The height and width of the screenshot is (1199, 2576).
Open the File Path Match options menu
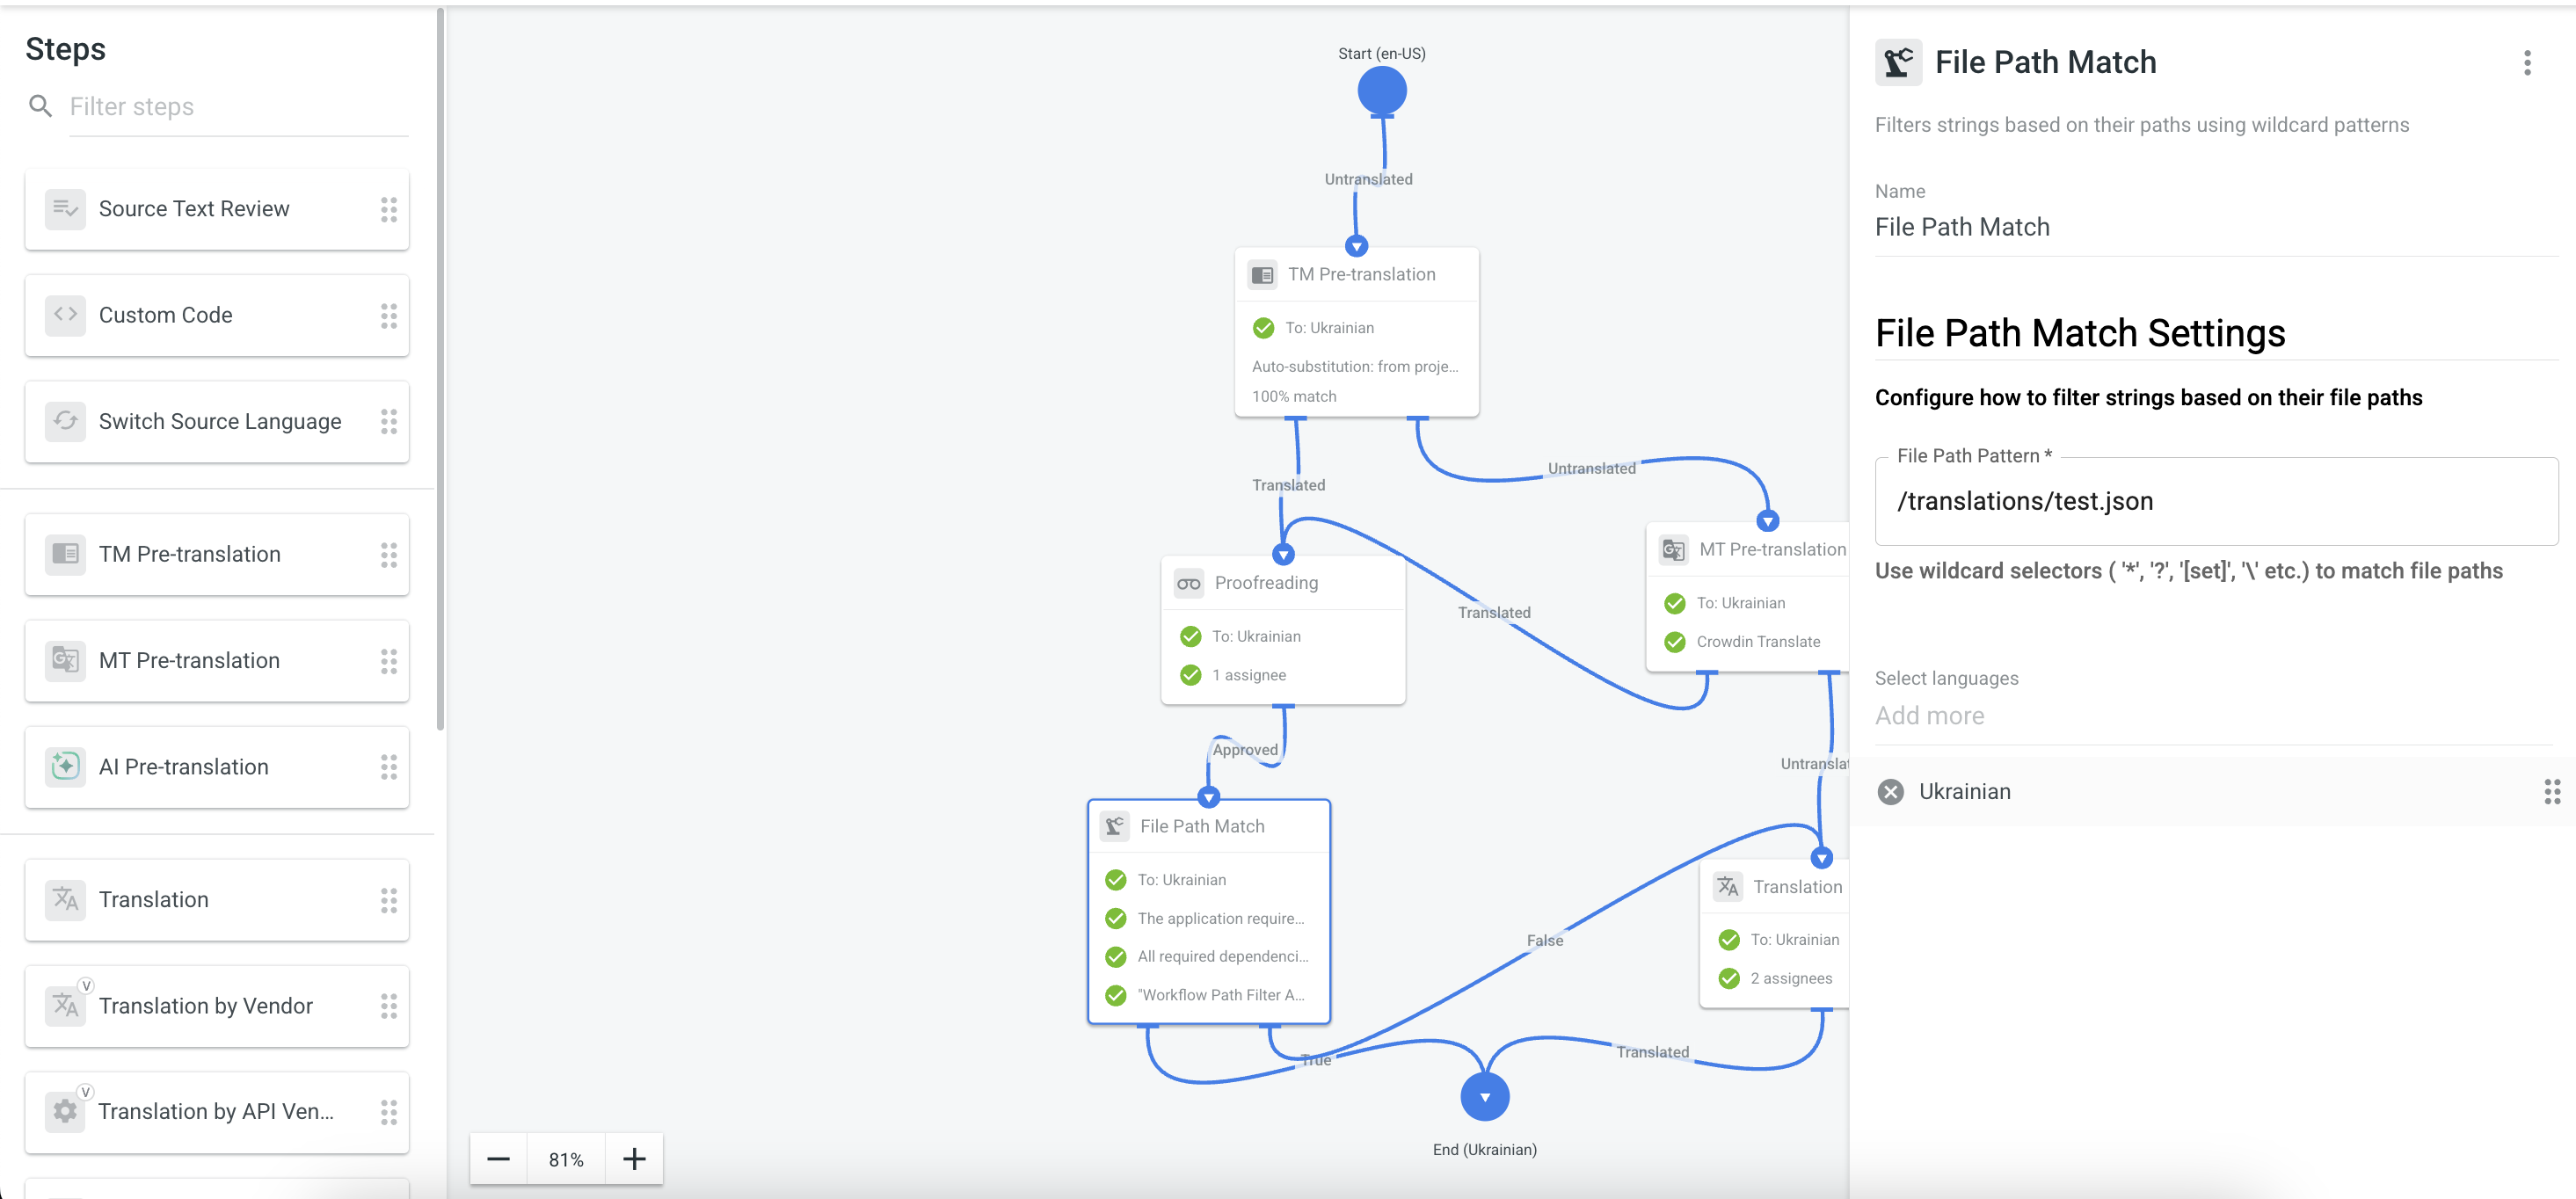click(2527, 63)
